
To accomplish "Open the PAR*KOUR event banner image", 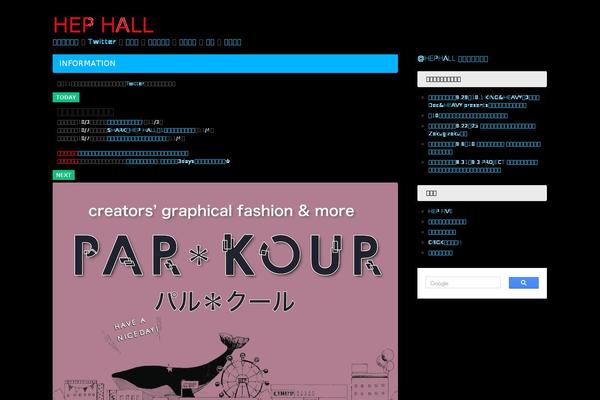I will (x=225, y=291).
